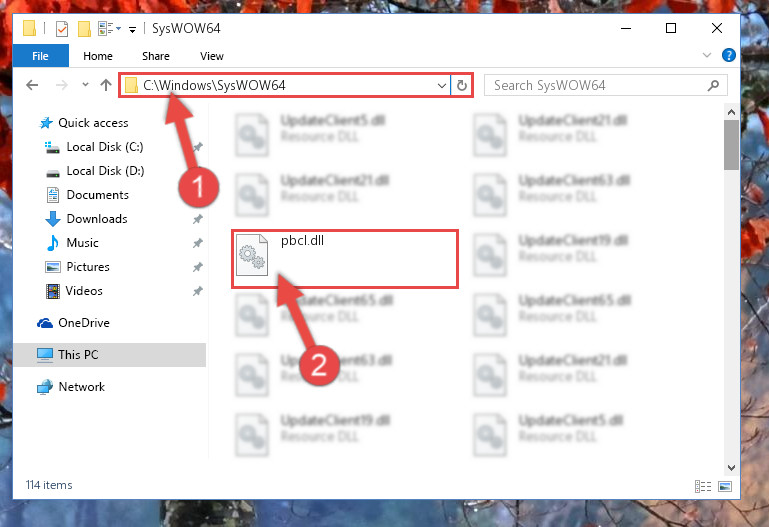Expand the address bar history dropdown
The image size is (769, 527).
[x=441, y=86]
